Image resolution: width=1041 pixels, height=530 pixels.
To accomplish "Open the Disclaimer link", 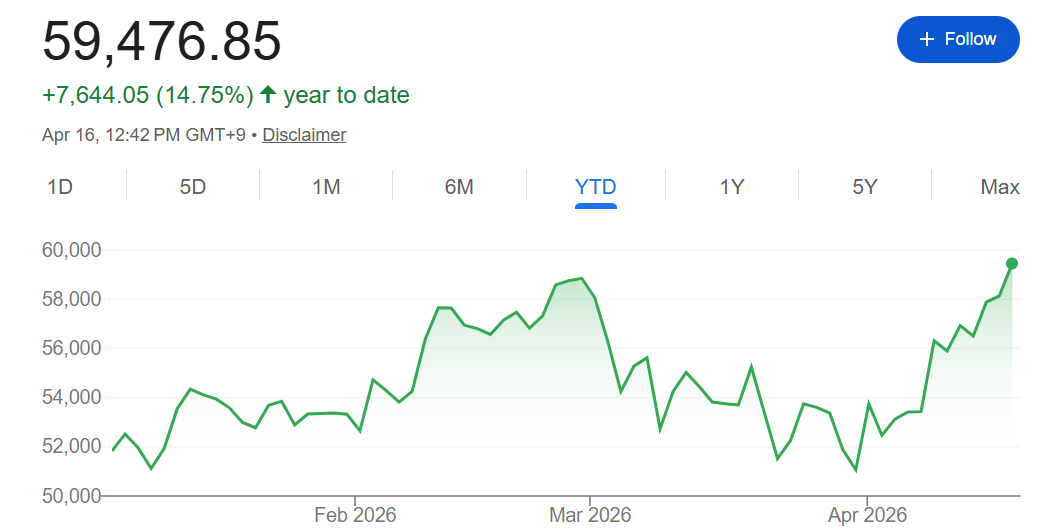I will 304,134.
